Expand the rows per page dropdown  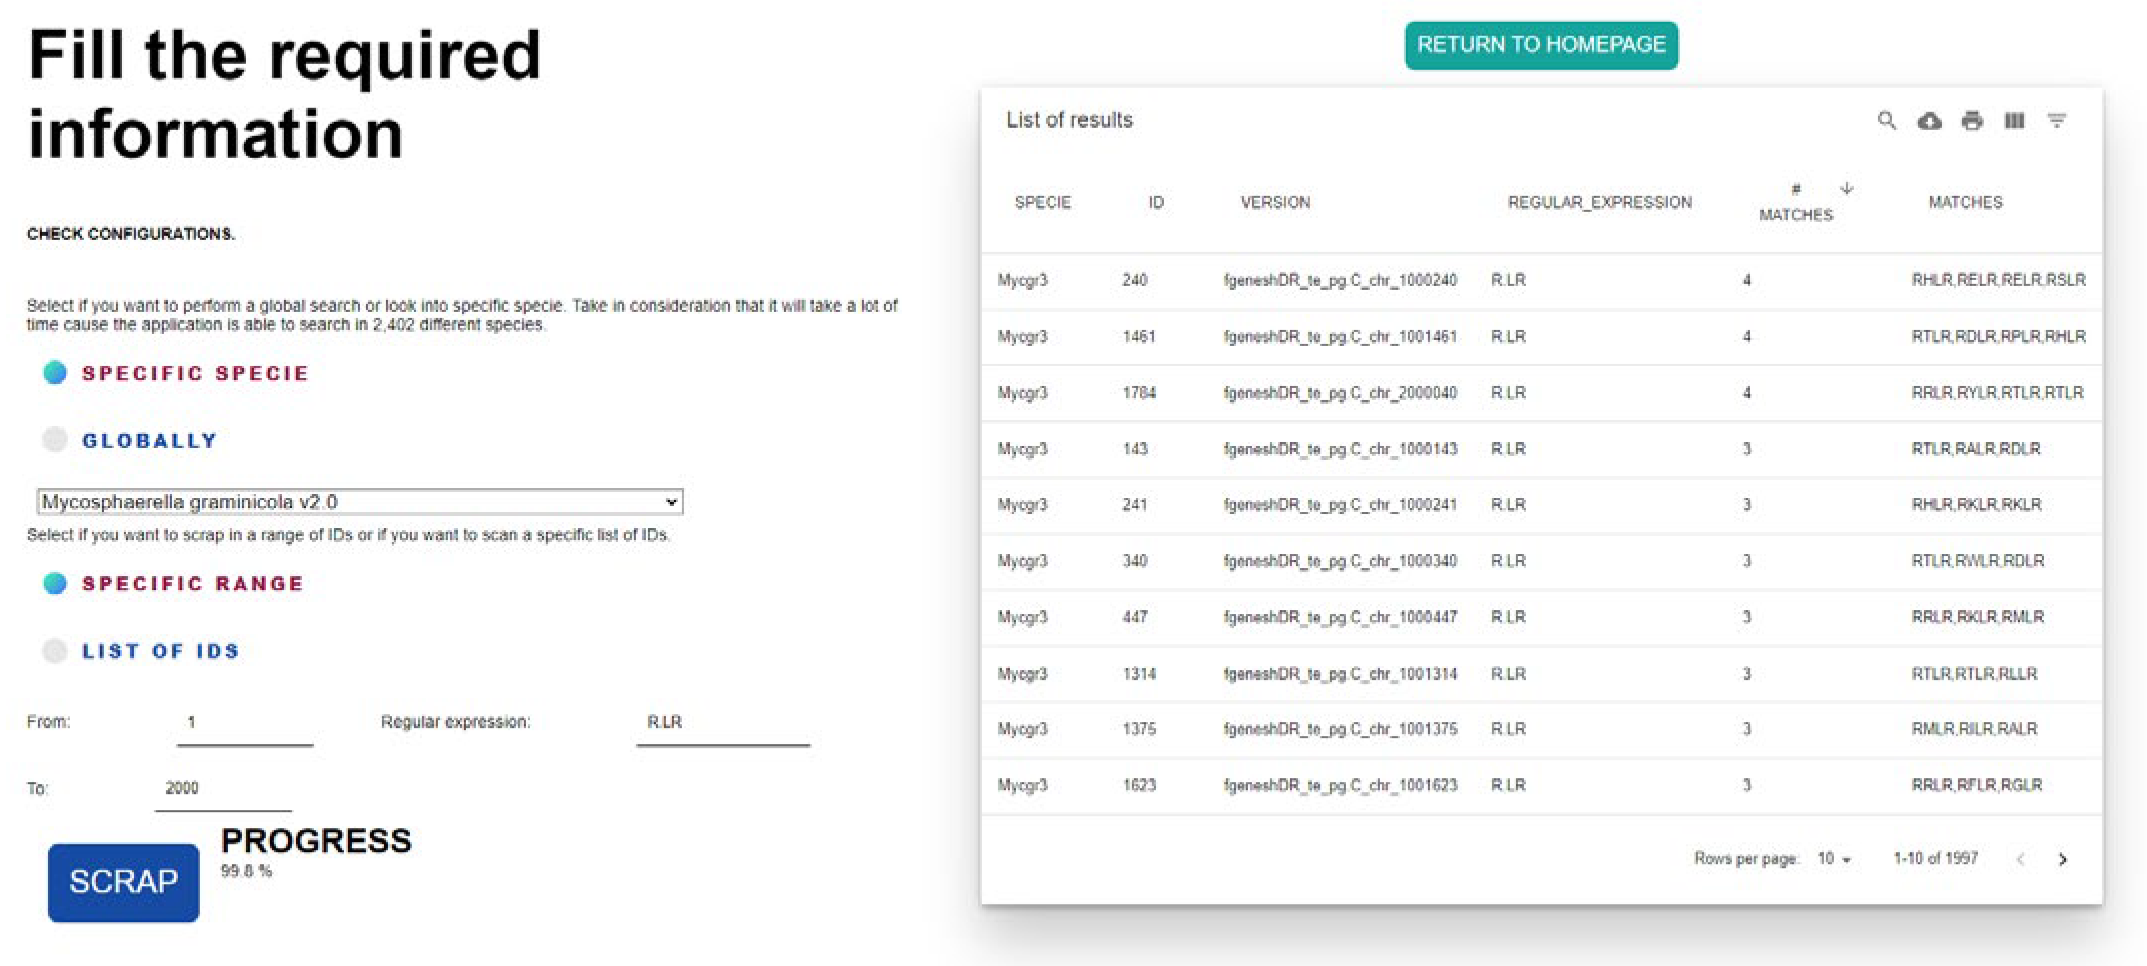click(x=1834, y=859)
